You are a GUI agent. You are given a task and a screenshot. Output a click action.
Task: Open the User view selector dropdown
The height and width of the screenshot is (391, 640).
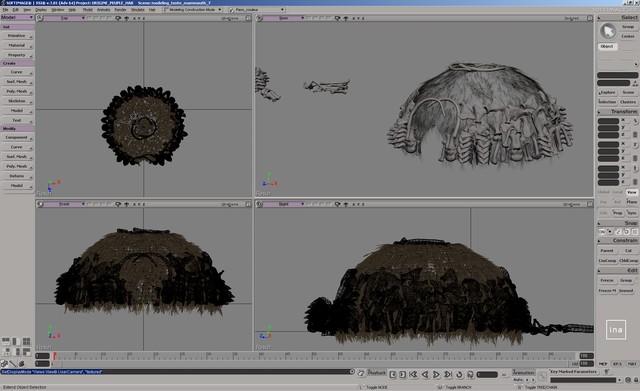[284, 18]
